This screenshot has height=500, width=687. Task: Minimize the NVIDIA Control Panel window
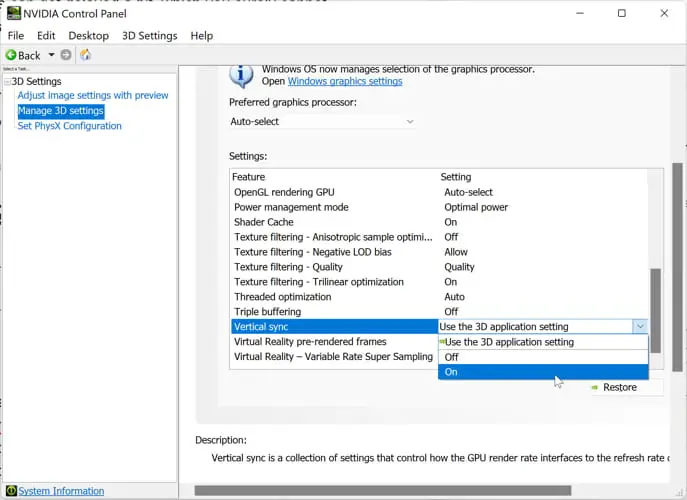(x=580, y=13)
